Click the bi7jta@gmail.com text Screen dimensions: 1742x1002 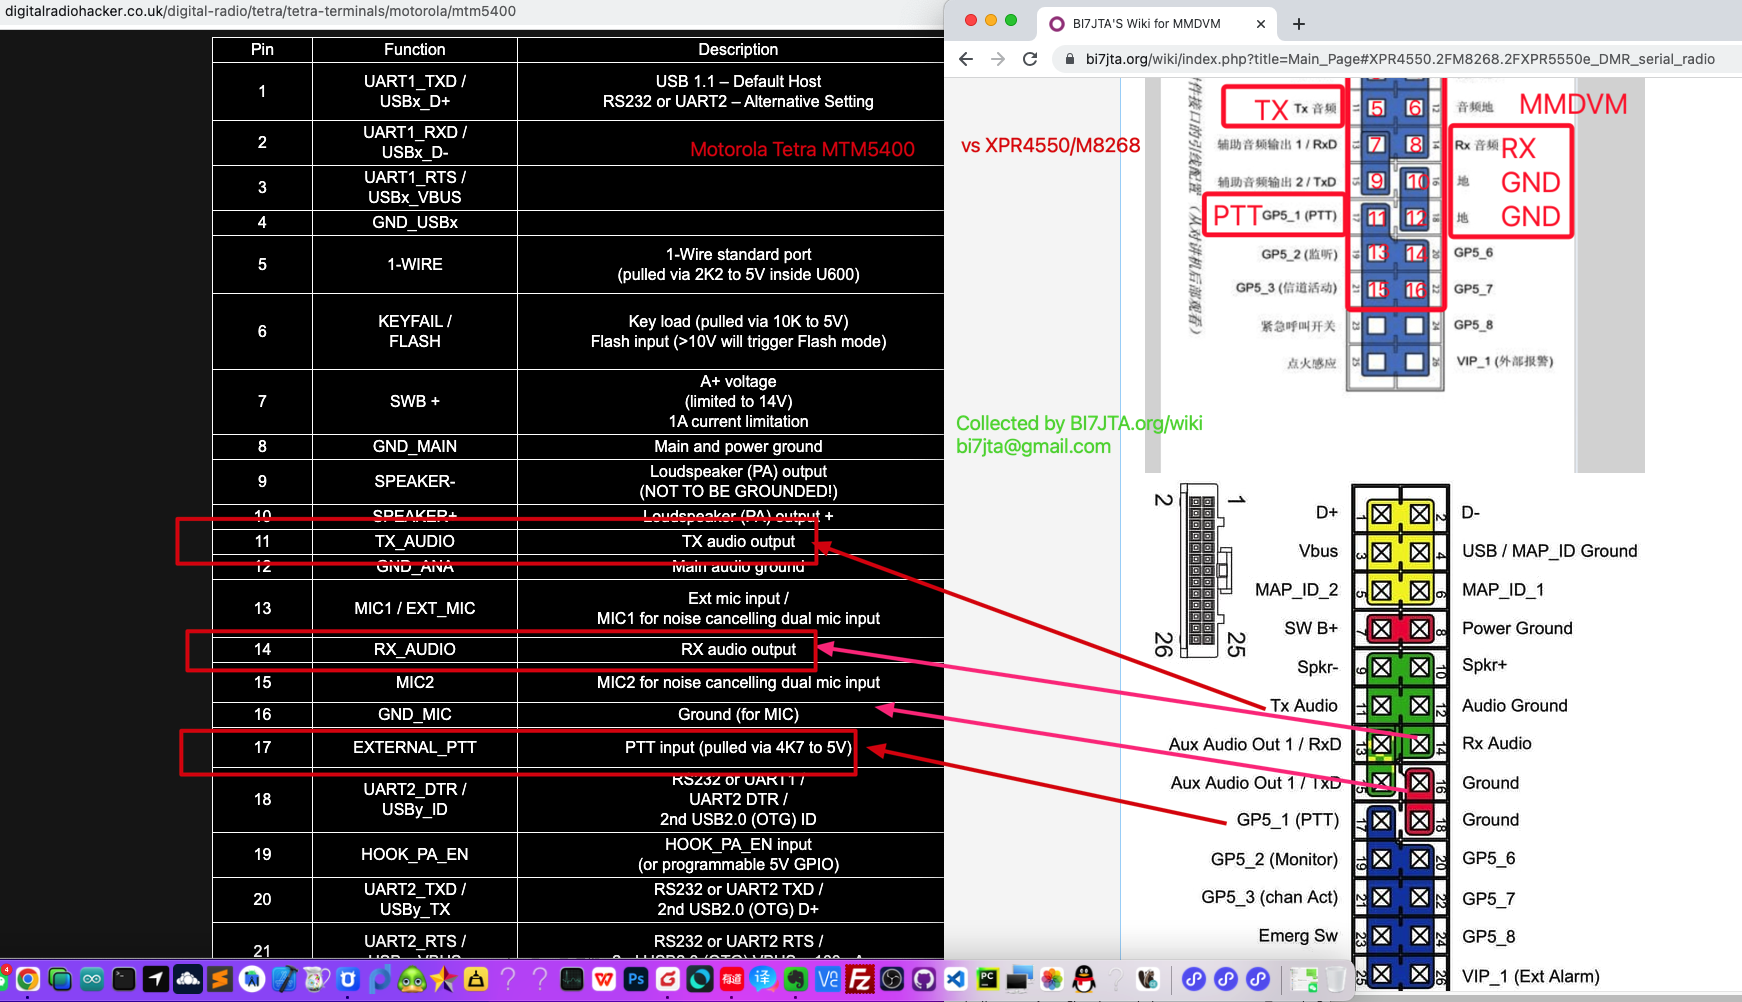tap(1033, 446)
